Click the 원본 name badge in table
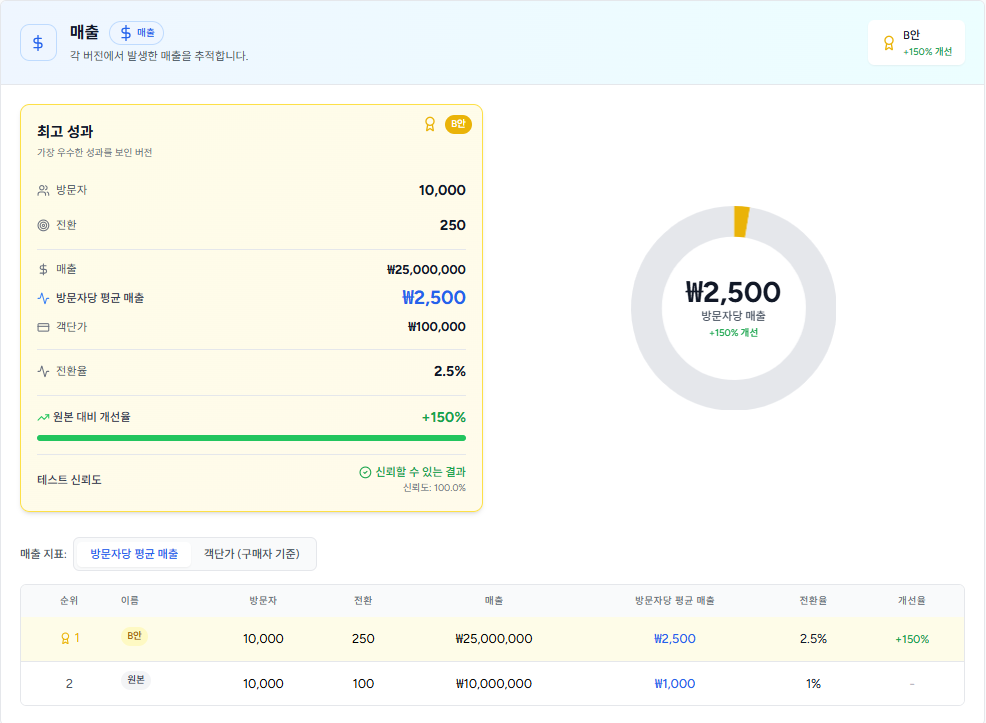The height and width of the screenshot is (723, 986). tap(135, 680)
